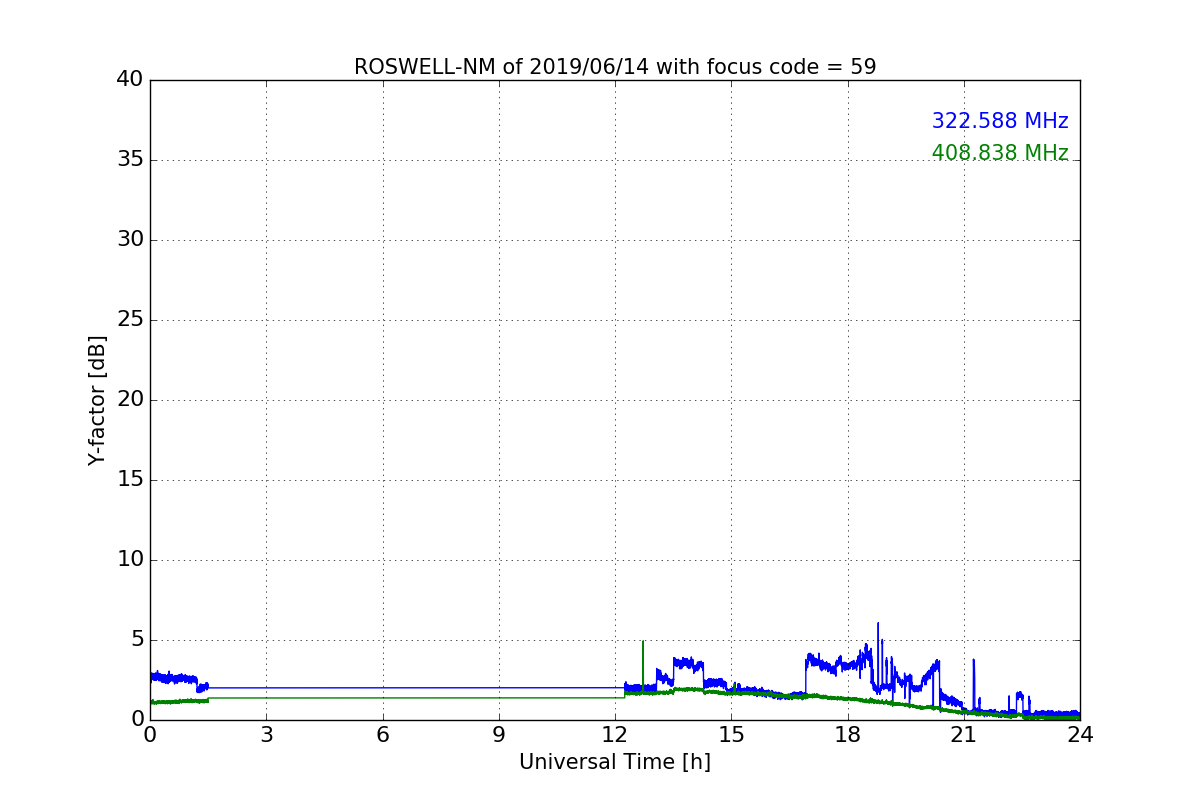Click the x-axis tick label '9'

pyautogui.click(x=499, y=735)
